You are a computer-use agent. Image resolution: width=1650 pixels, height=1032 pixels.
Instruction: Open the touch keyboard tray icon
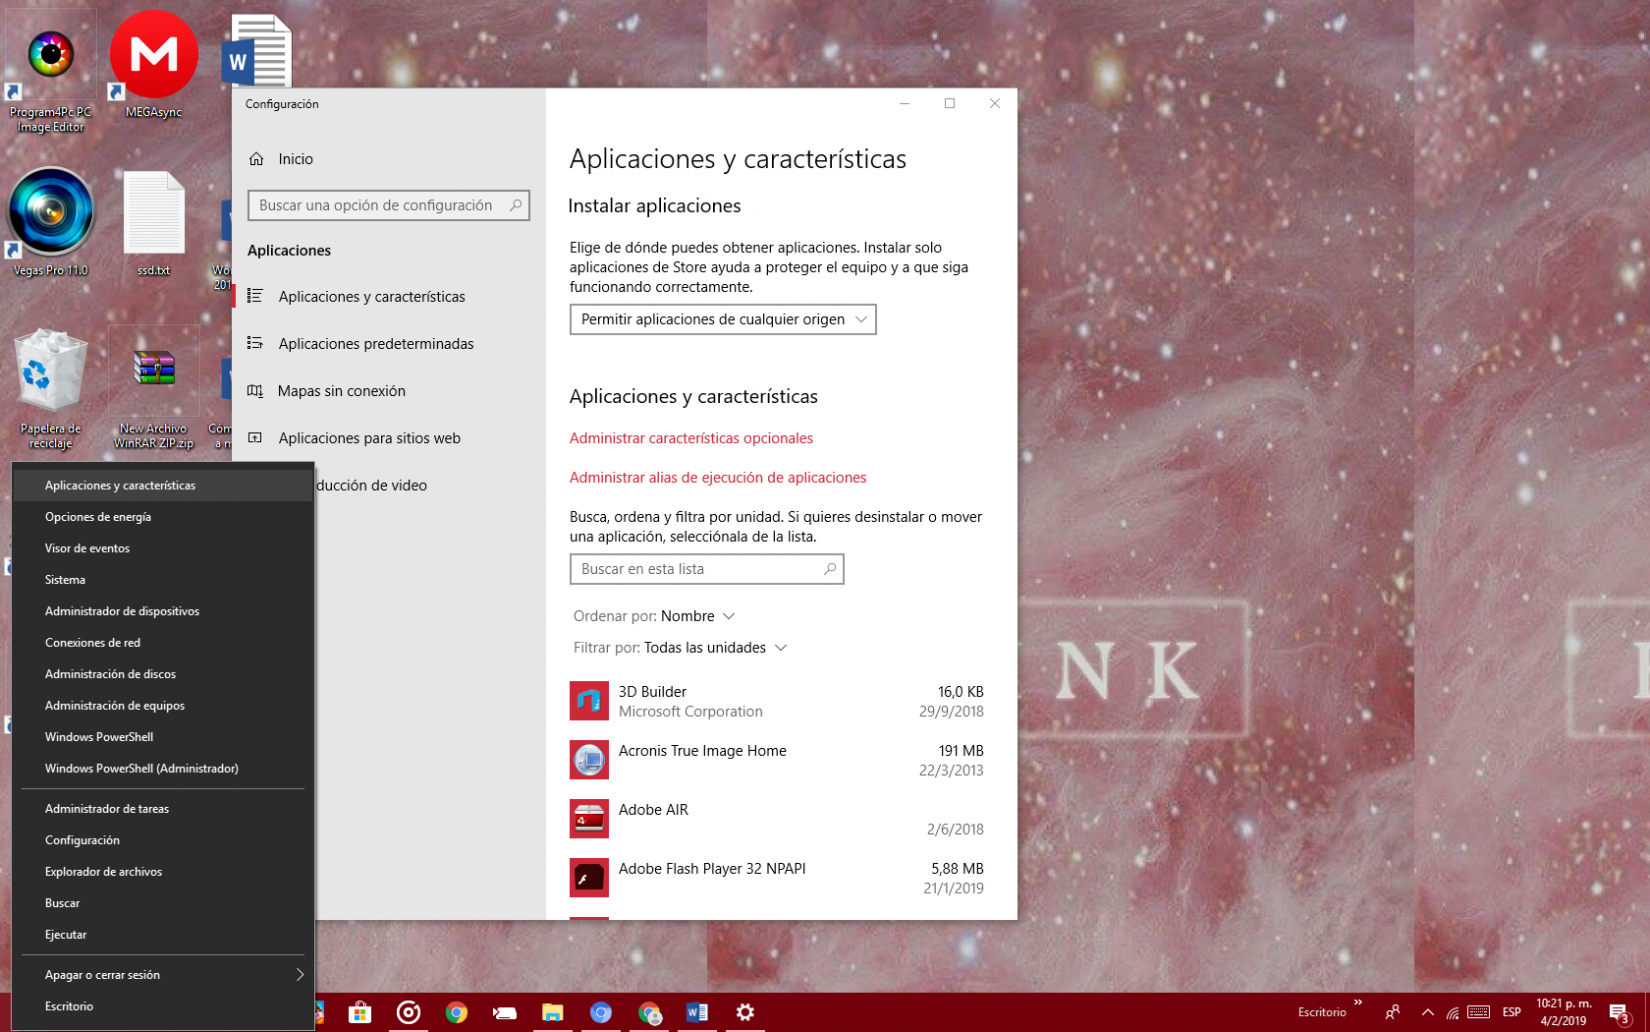(x=1479, y=1012)
